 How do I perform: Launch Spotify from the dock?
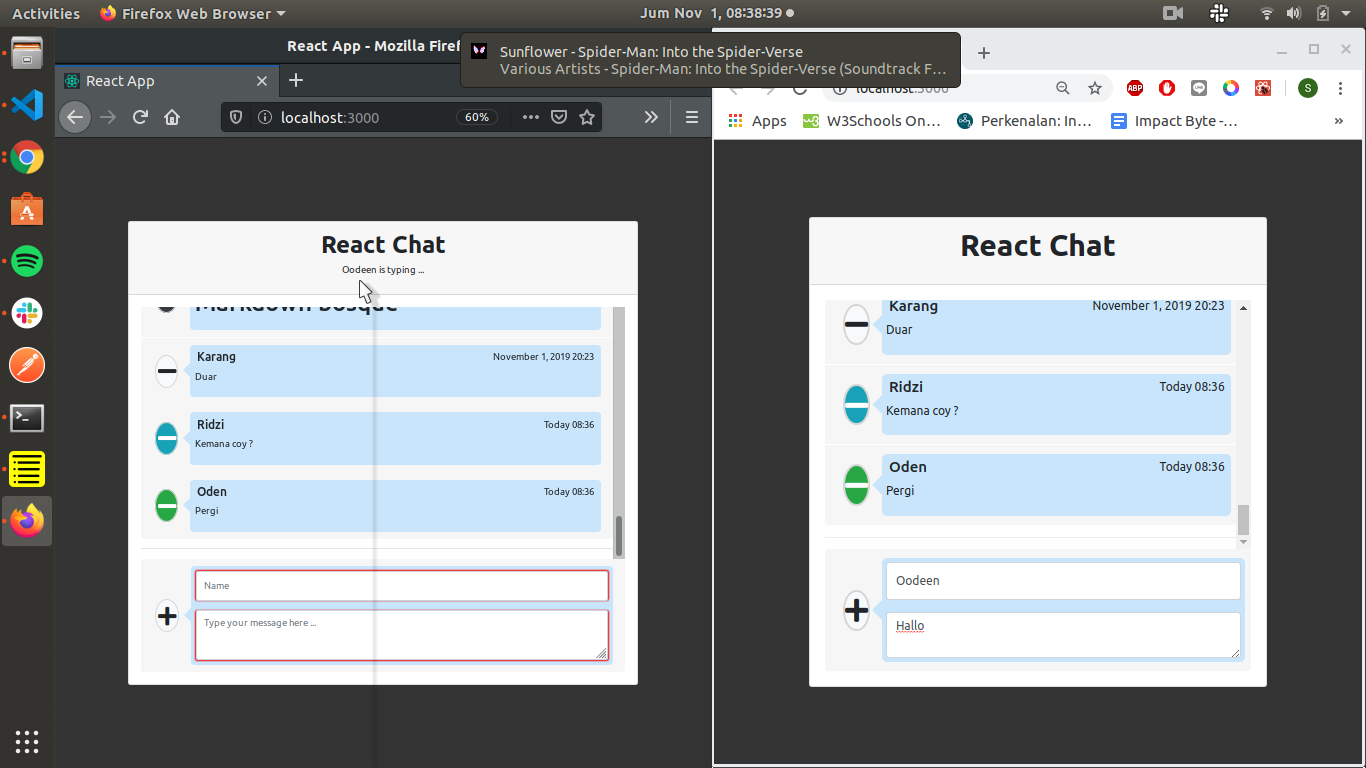[27, 261]
